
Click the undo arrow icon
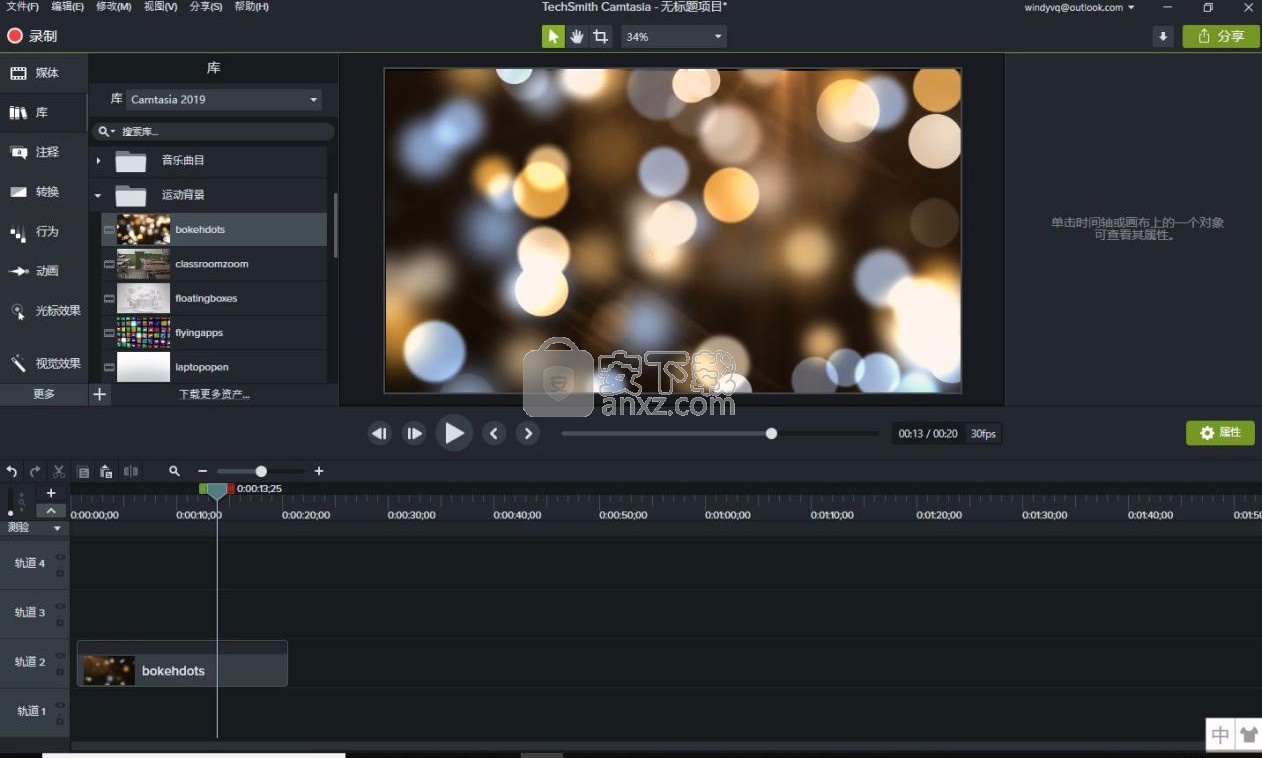(x=12, y=471)
